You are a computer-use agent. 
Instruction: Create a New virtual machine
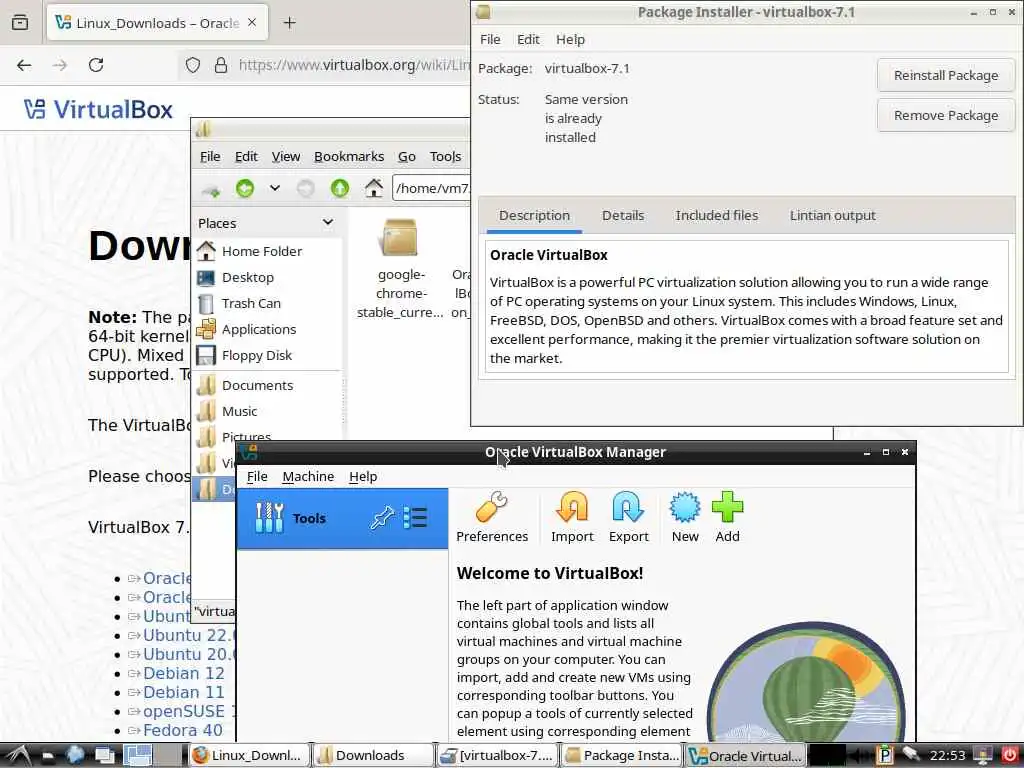click(685, 517)
